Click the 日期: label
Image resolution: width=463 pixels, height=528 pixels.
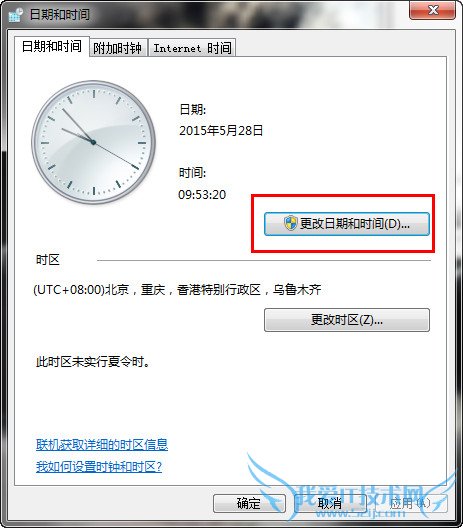point(193,109)
